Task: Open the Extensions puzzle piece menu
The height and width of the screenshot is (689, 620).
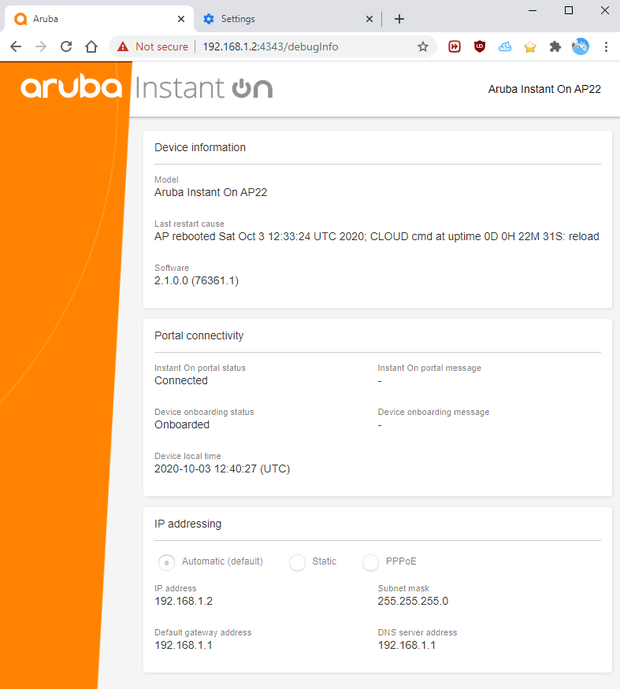Action: (x=555, y=47)
